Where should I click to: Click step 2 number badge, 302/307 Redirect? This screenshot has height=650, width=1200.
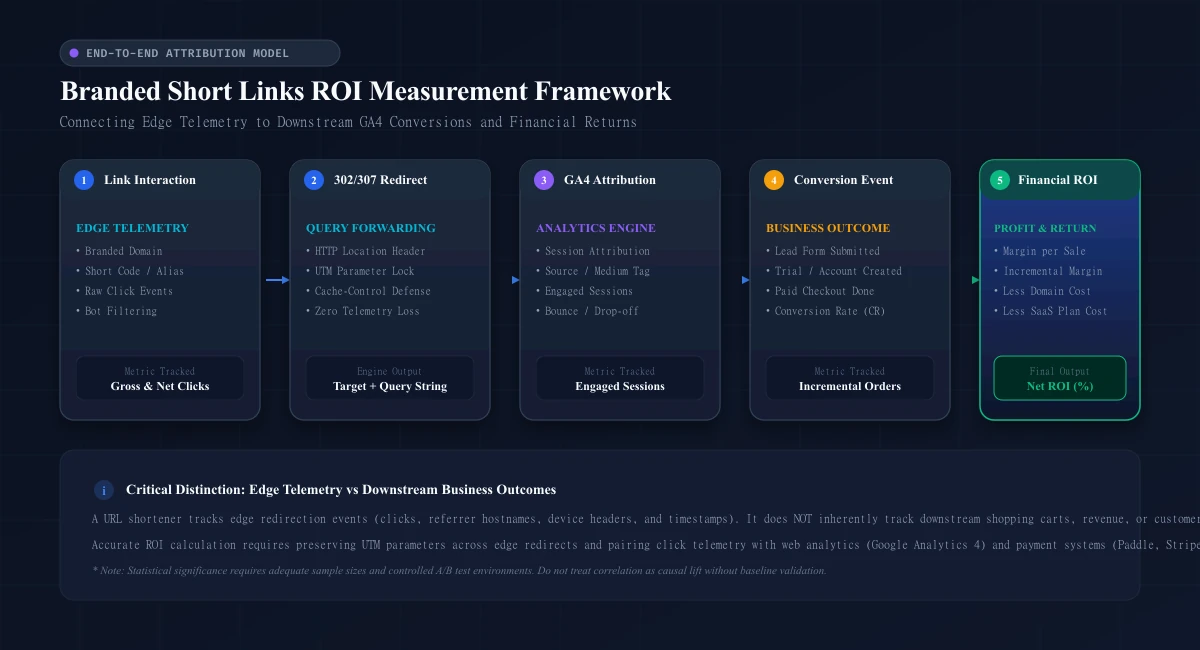click(x=314, y=180)
